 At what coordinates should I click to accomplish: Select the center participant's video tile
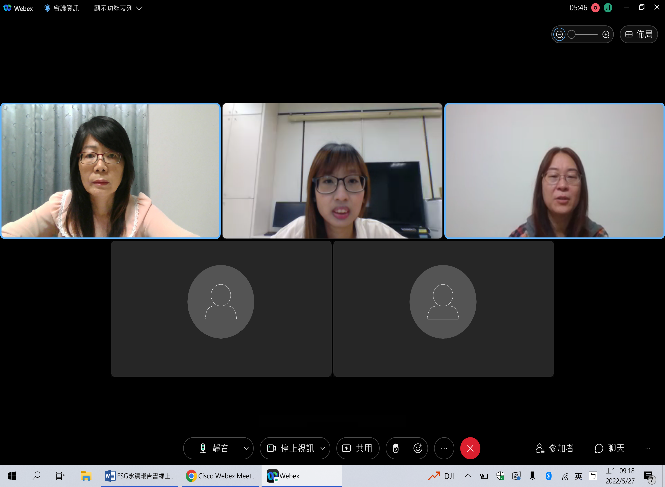pos(332,171)
